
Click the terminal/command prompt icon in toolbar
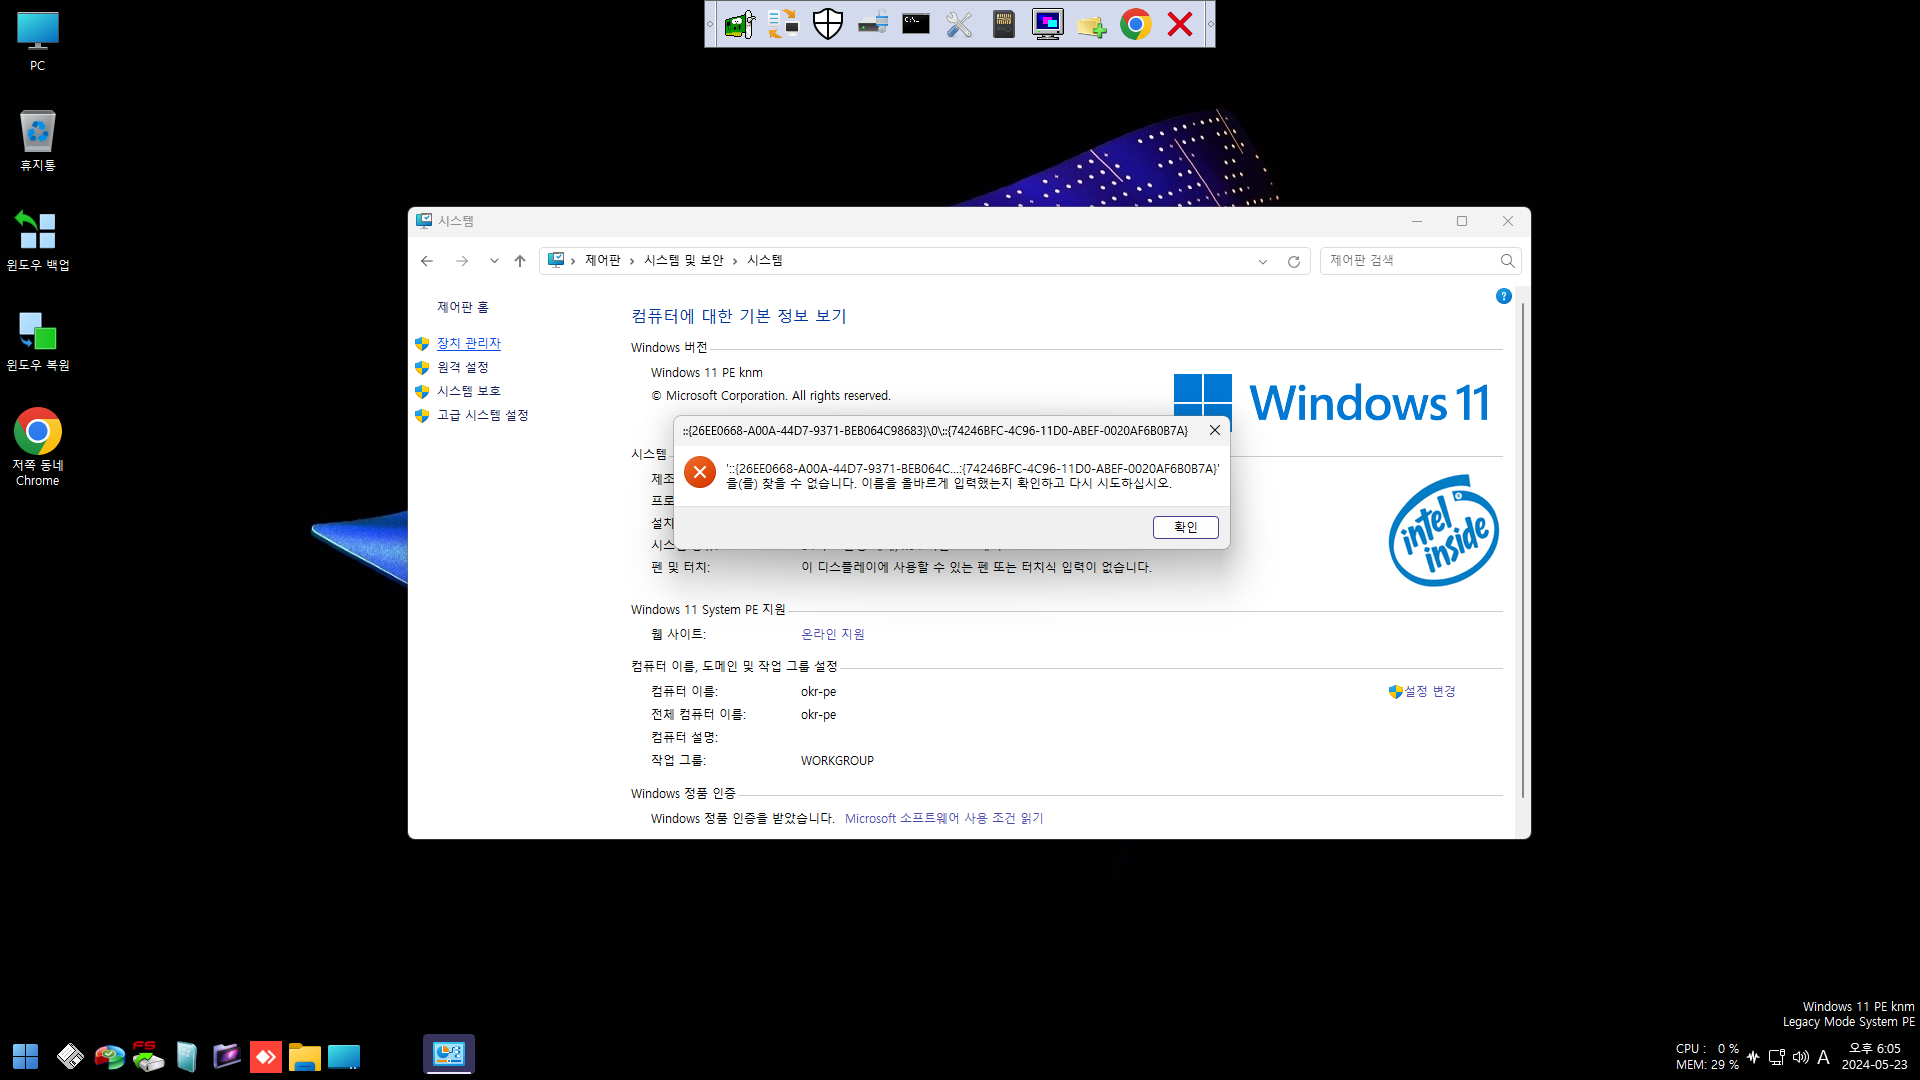(915, 24)
